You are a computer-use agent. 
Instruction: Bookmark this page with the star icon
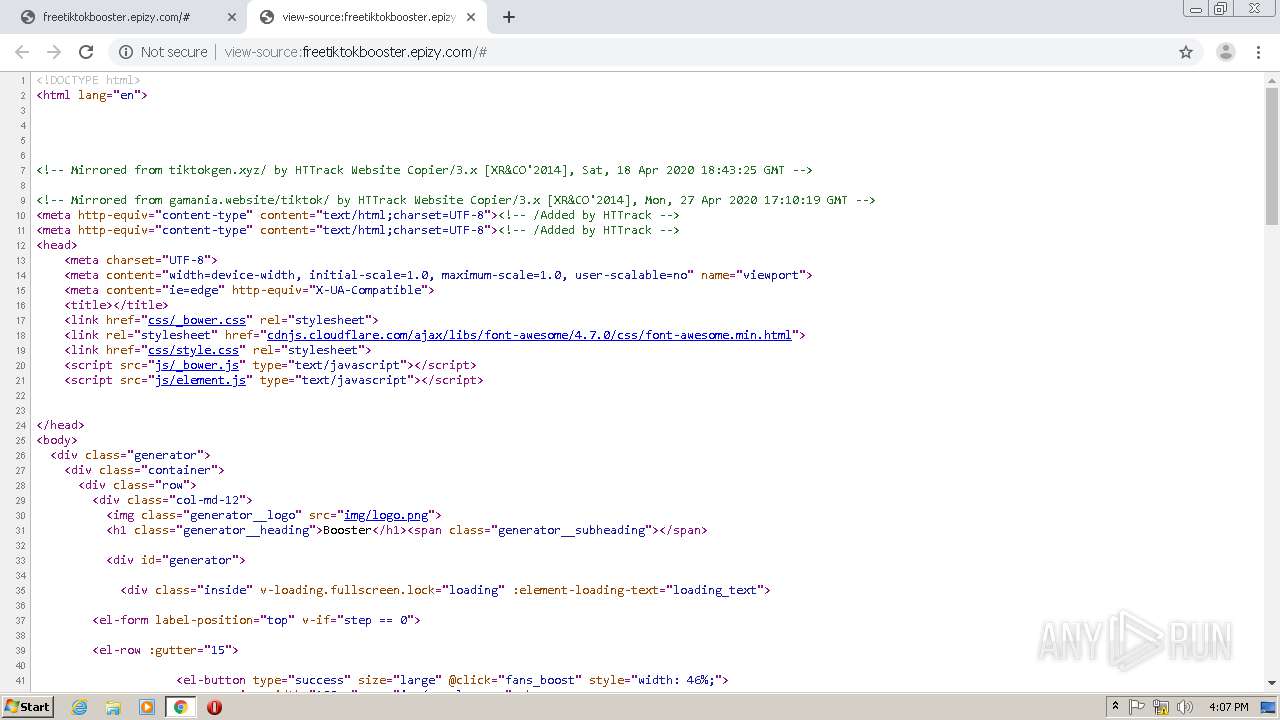1186,52
